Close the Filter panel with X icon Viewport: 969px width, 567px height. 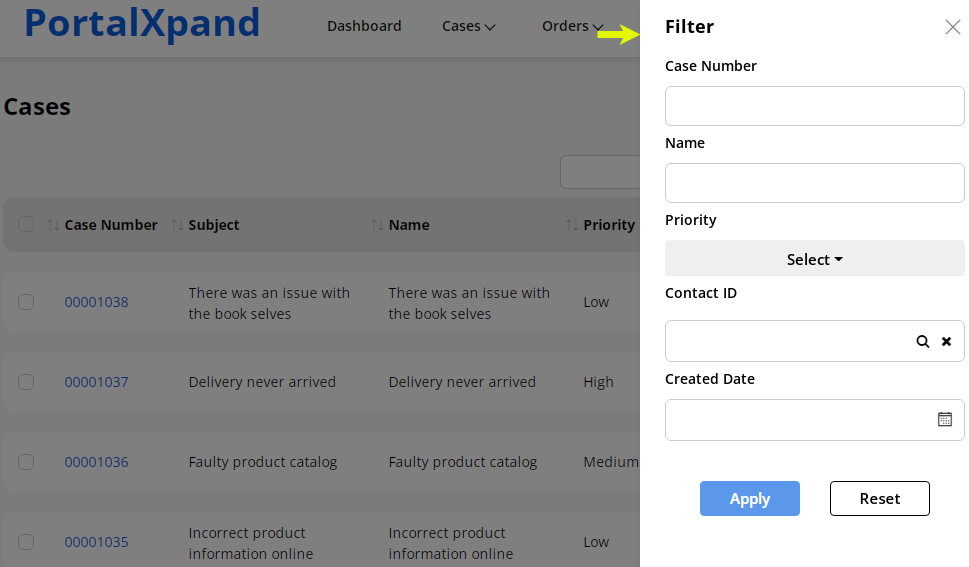pyautogui.click(x=952, y=27)
